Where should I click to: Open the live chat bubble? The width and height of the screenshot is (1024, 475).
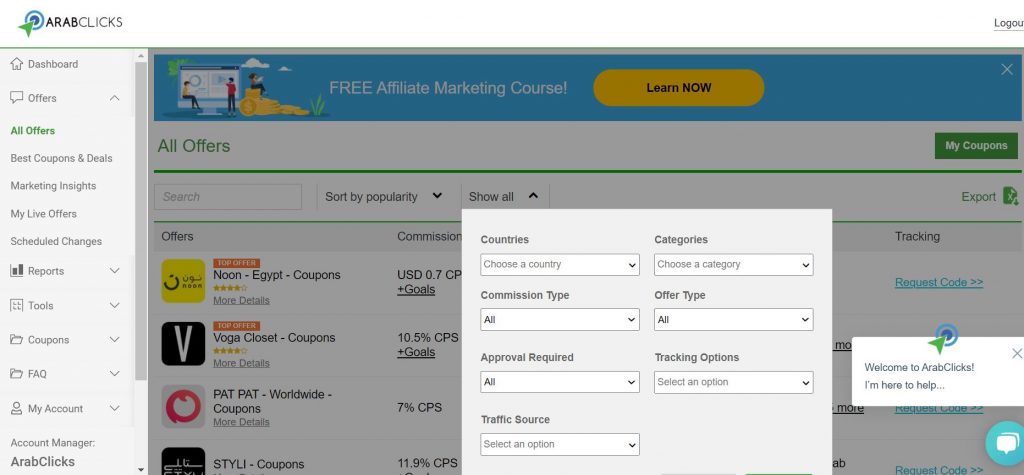1006,443
